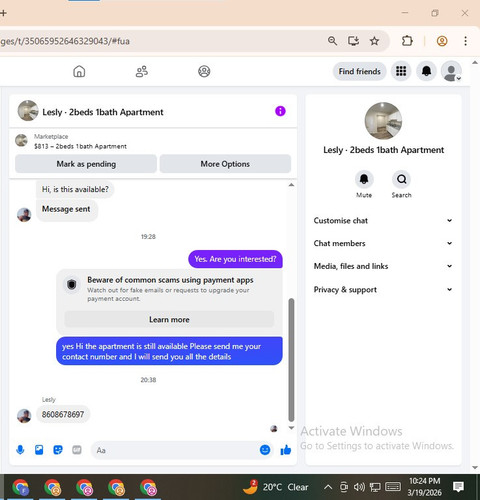This screenshot has height=500, width=480.
Task: Open the apps grid menu icon
Action: 401,71
